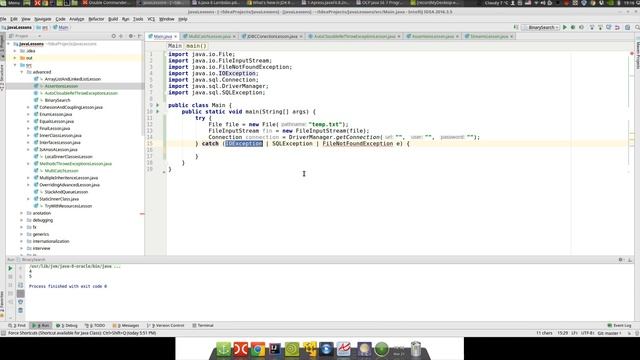The width and height of the screenshot is (640, 360).
Task: Open the Find tool window button
Action: coord(17,325)
